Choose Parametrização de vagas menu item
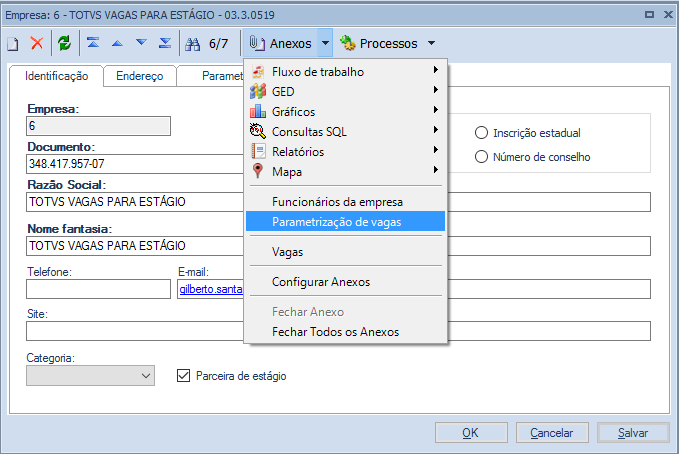 (345, 221)
